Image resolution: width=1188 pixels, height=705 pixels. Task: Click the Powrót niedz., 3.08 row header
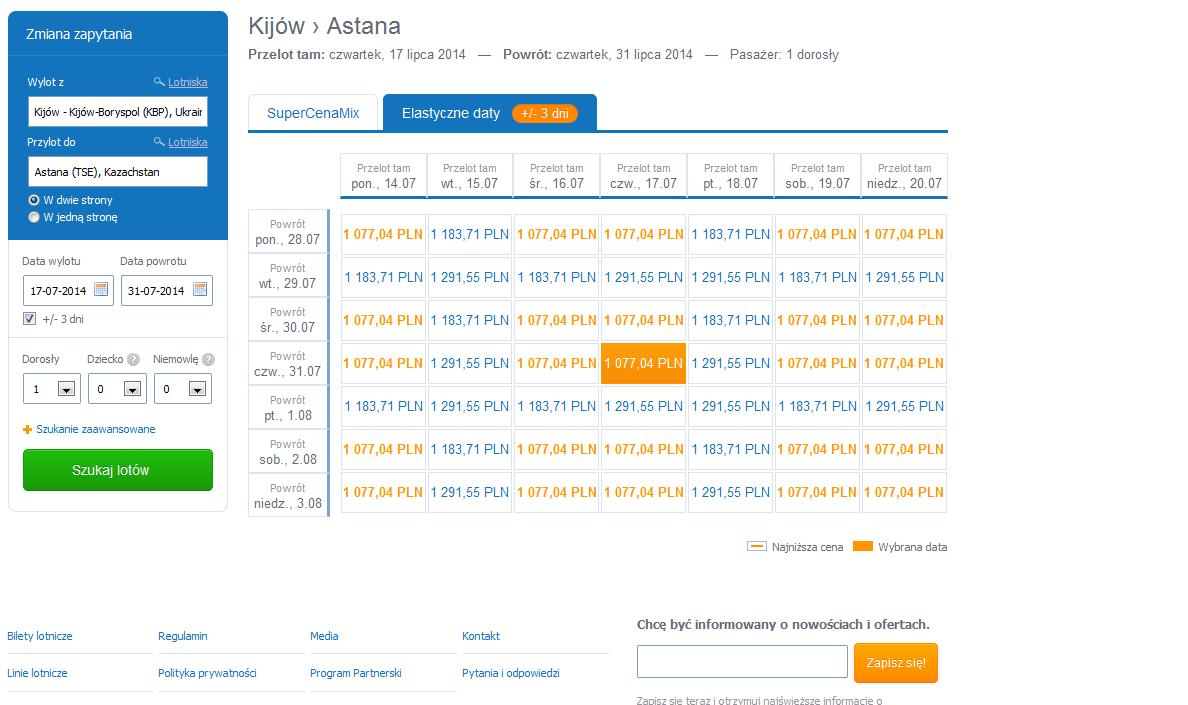coord(288,496)
